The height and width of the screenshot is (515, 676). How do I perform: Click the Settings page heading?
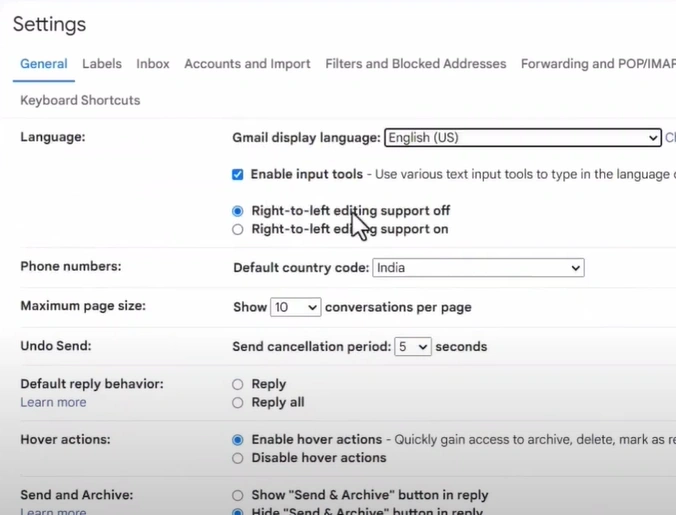tap(49, 24)
